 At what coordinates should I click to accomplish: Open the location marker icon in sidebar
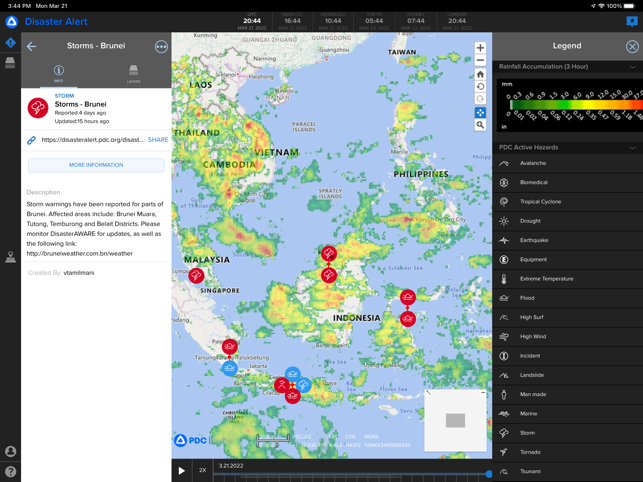[x=10, y=257]
